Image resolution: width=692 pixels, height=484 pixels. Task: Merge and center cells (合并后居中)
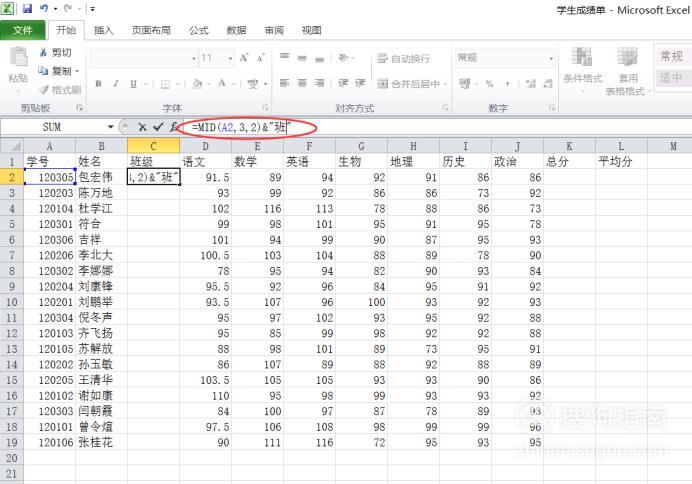pos(409,83)
